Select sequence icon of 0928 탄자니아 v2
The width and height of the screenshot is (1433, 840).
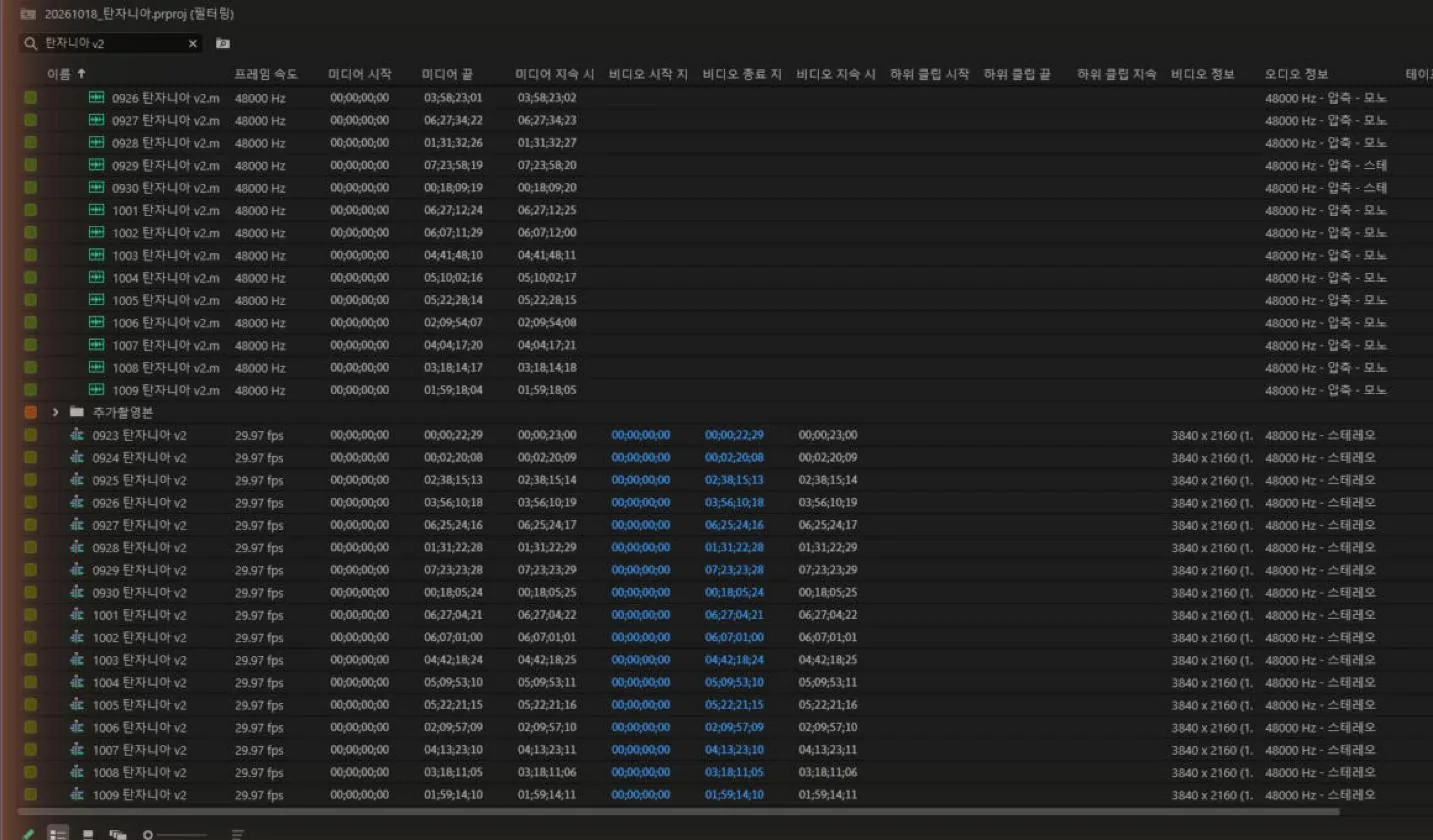[78, 548]
